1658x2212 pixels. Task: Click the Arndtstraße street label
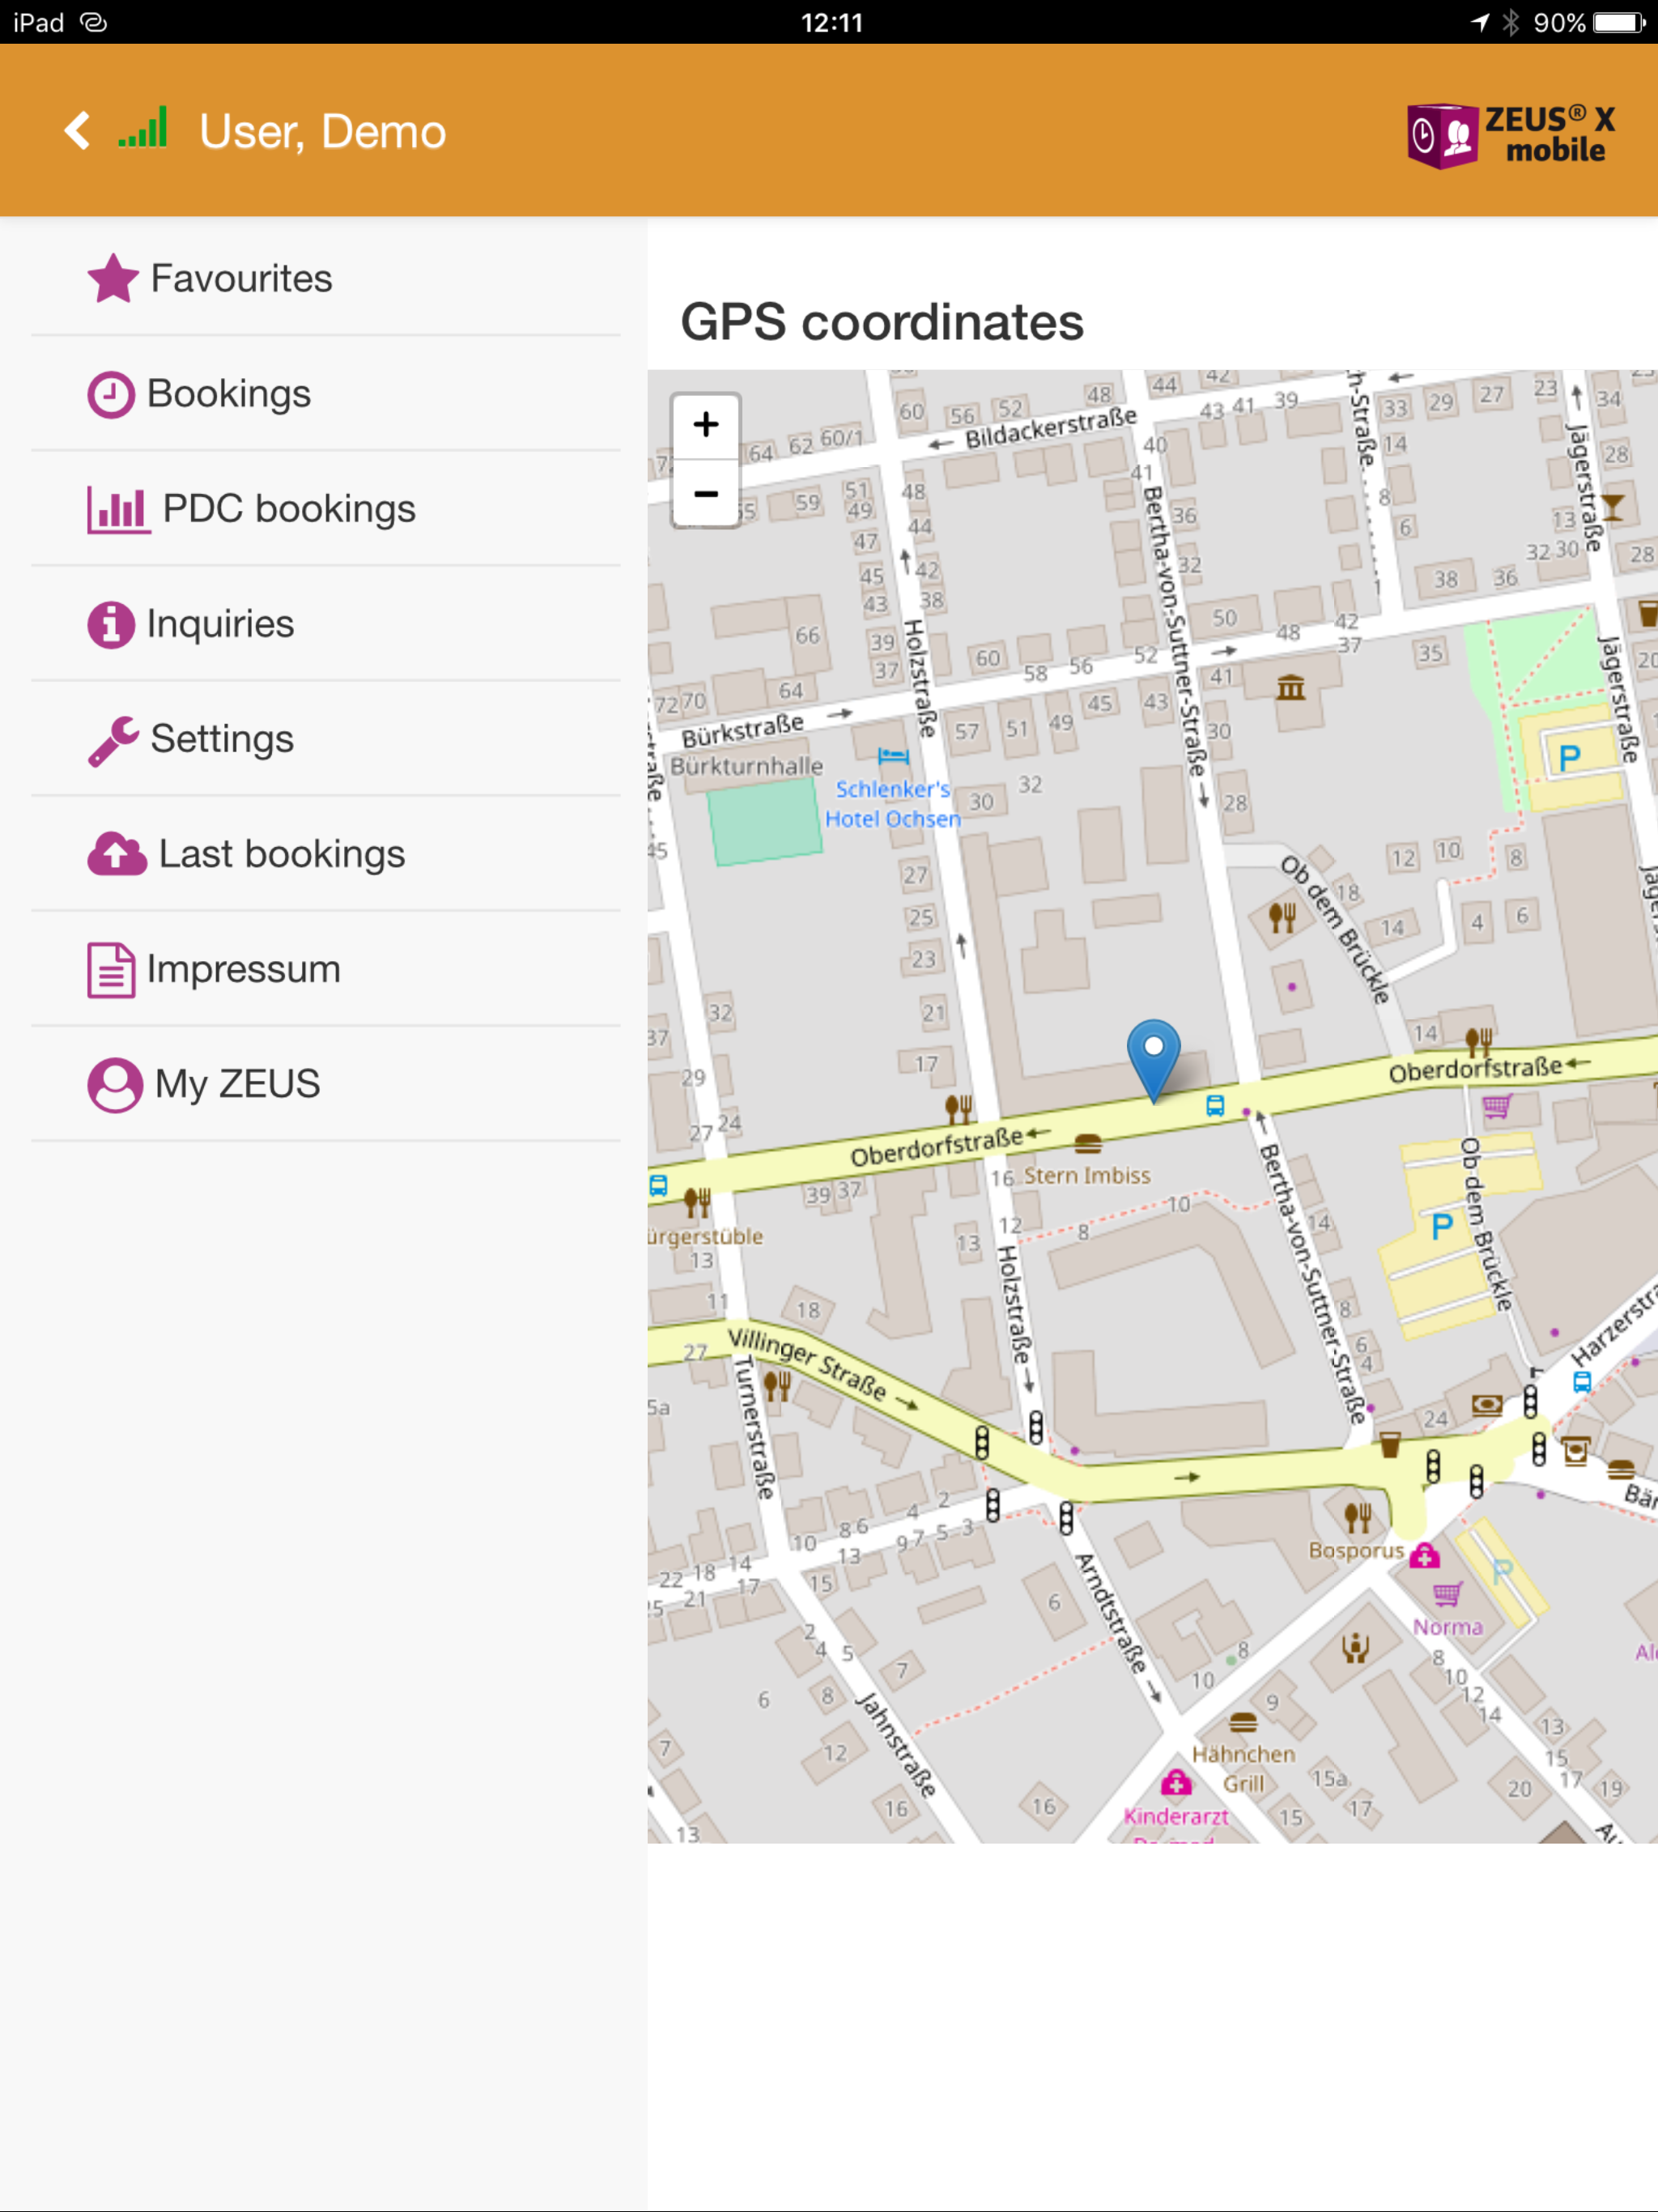[x=1111, y=1613]
